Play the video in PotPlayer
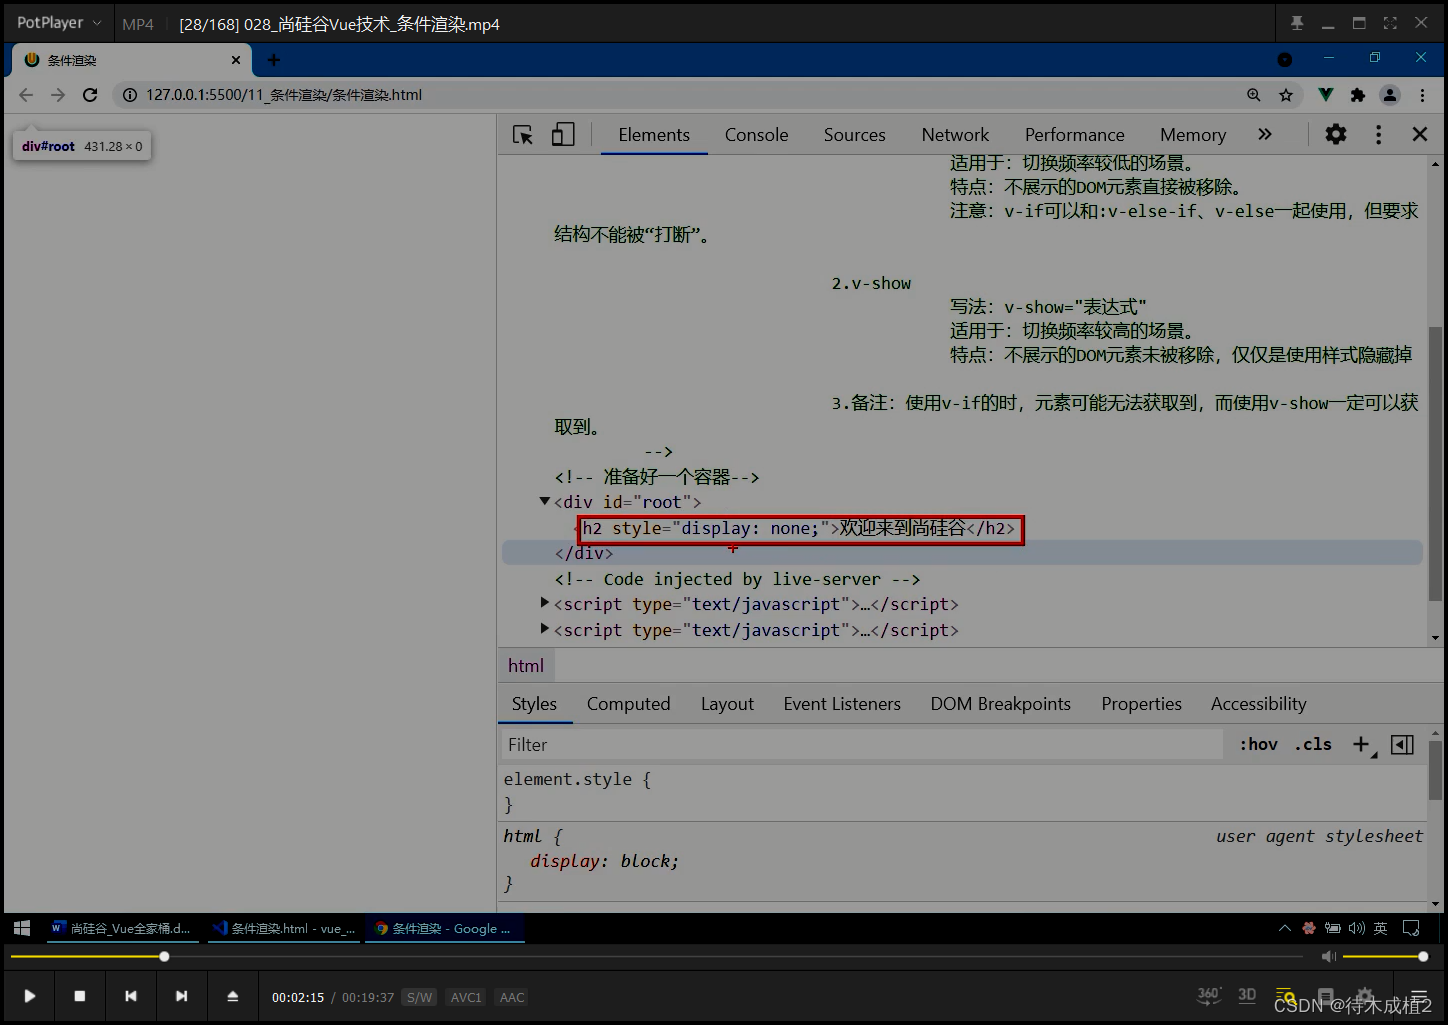This screenshot has height=1025, width=1448. pyautogui.click(x=29, y=996)
